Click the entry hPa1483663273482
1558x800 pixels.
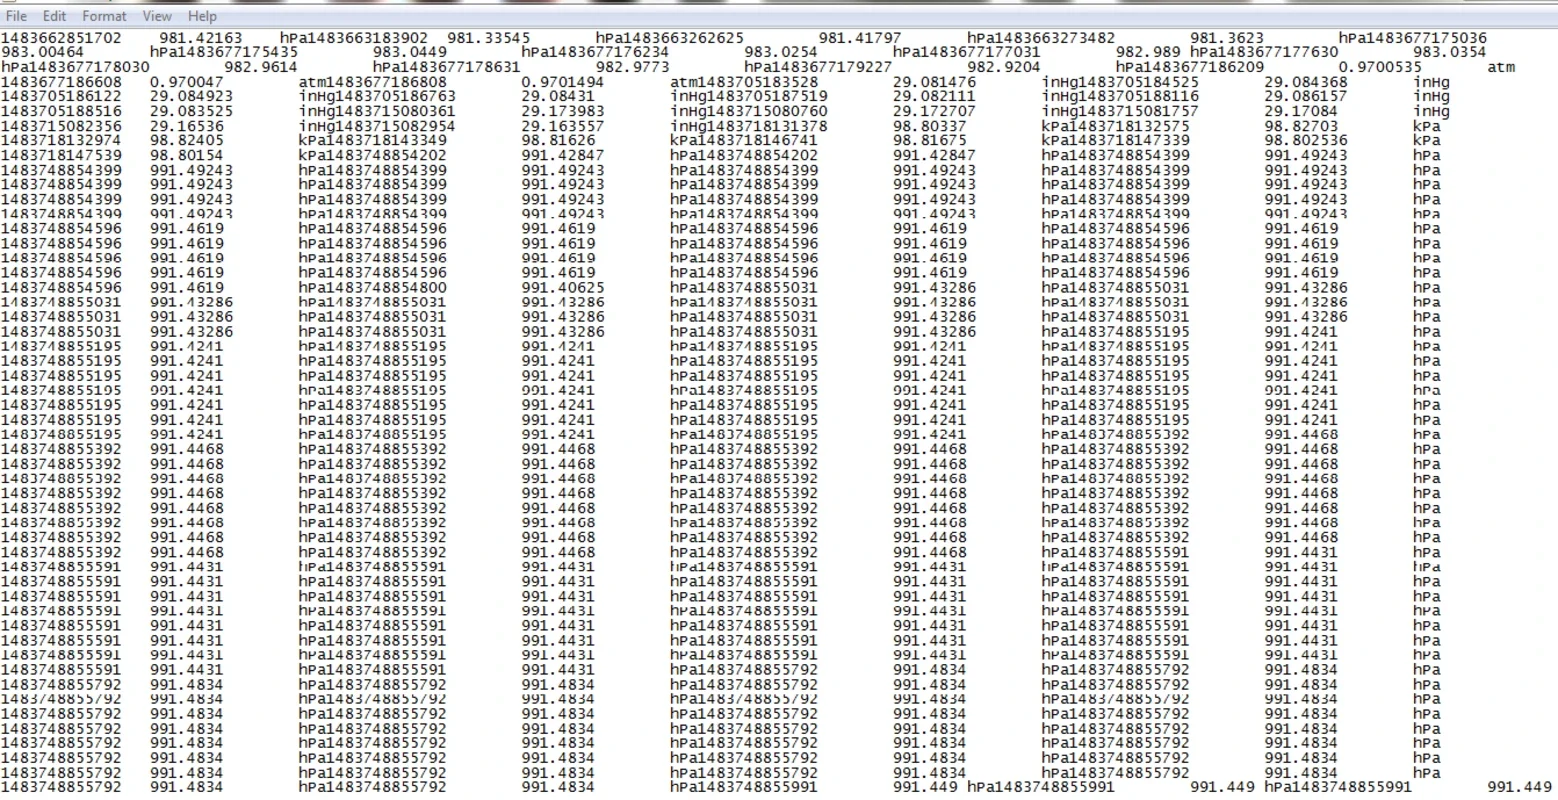[1041, 38]
